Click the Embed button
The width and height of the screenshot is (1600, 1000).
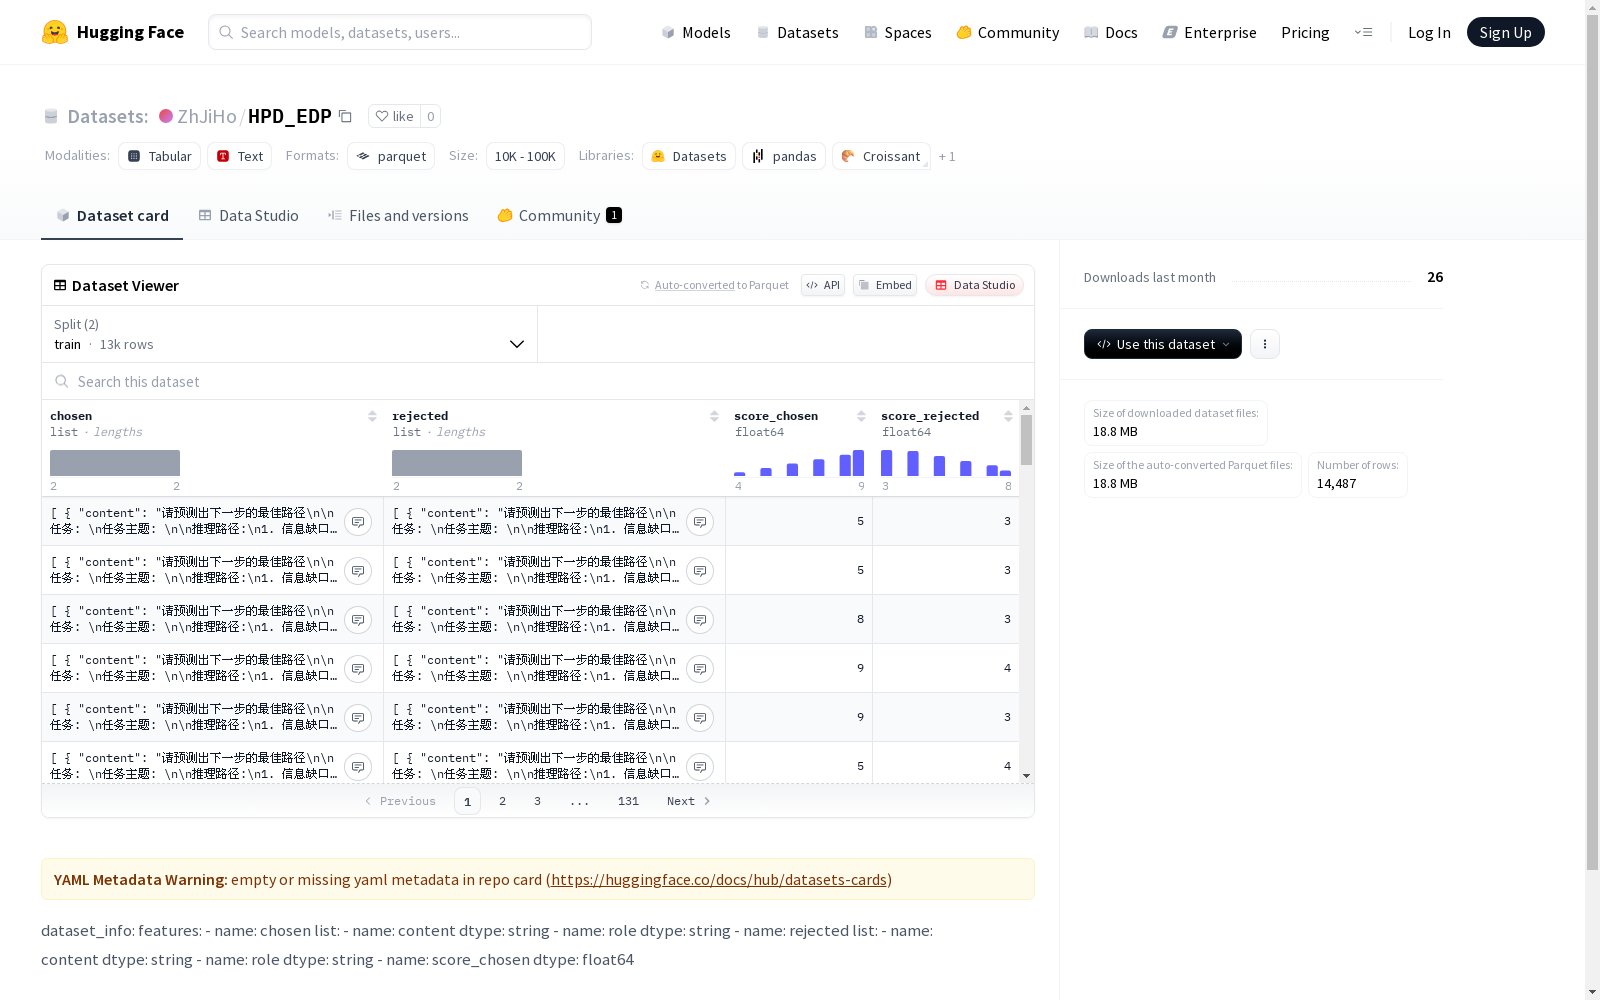click(x=885, y=285)
